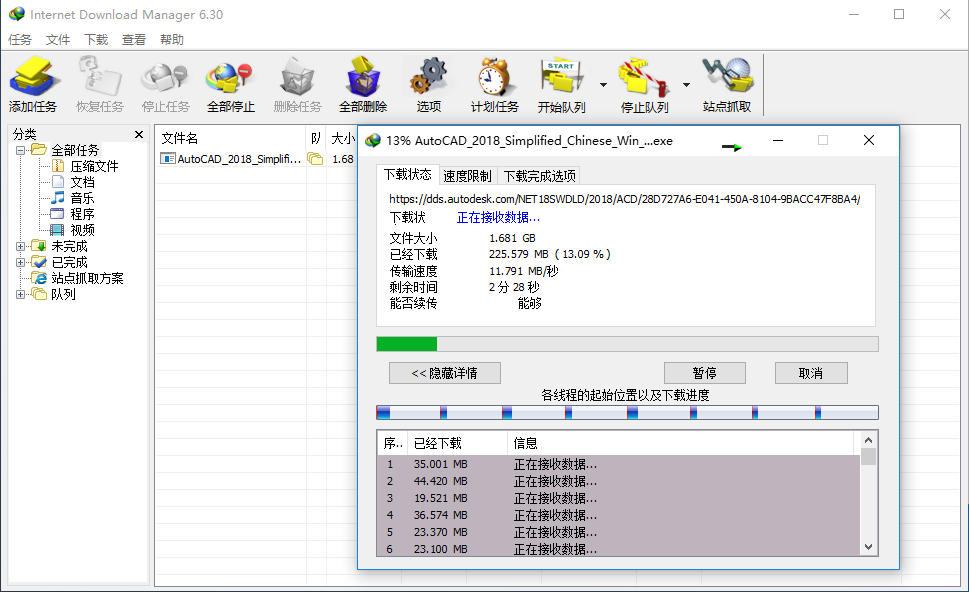Open the 开始队列 dropdown arrow
Image resolution: width=969 pixels, height=592 pixels.
click(x=603, y=85)
